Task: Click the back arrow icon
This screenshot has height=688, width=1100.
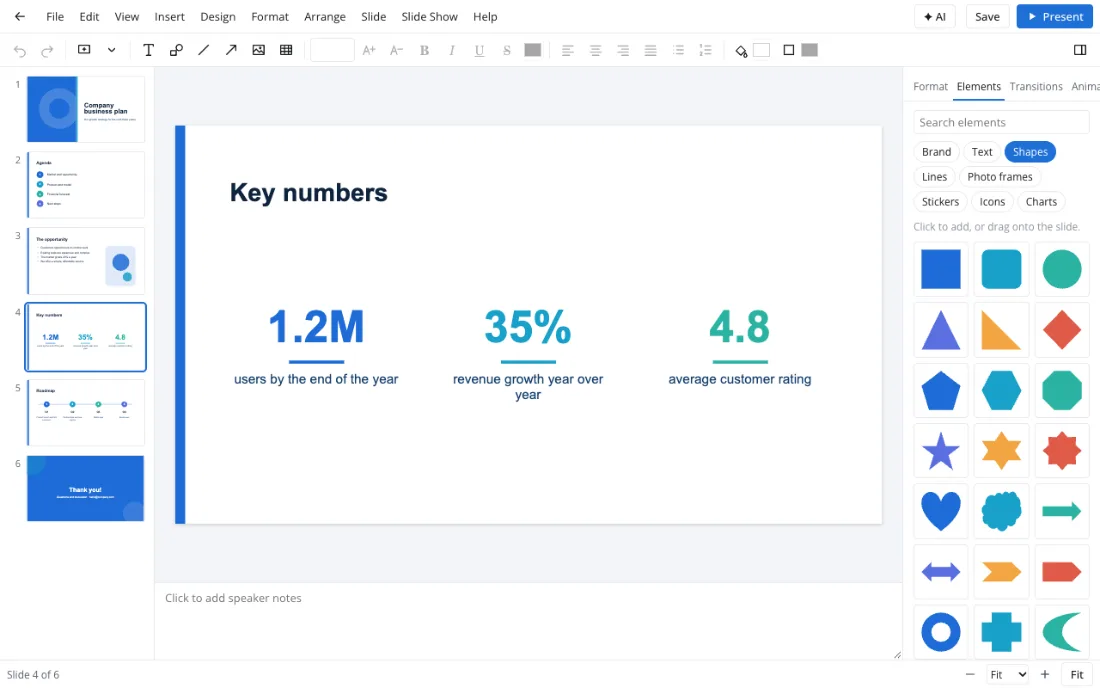Action: [20, 16]
